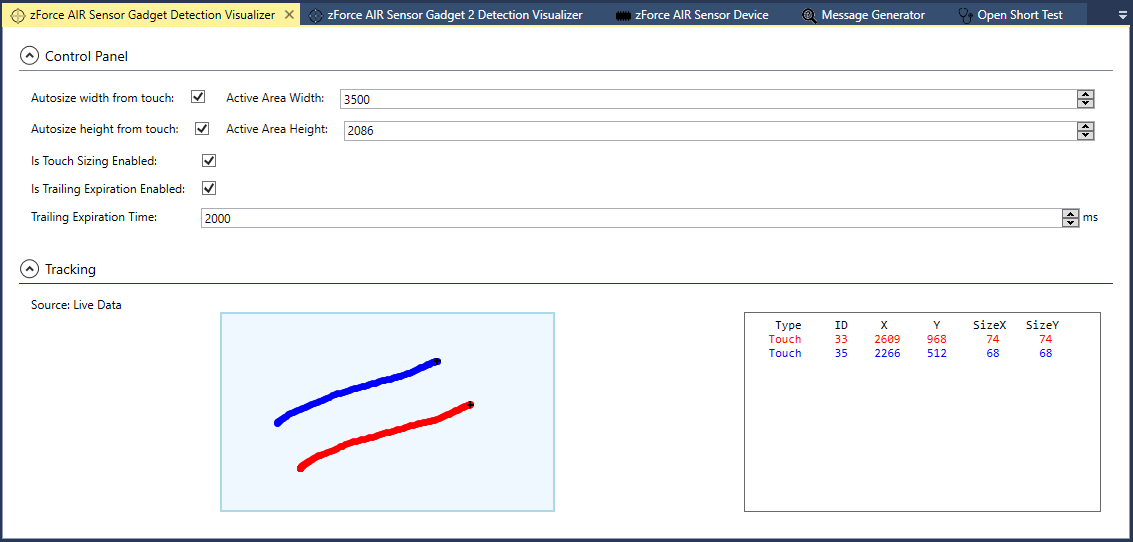Close the Gadget Detection Visualizer tab
Viewport: 1133px width, 542px height.
click(x=289, y=15)
